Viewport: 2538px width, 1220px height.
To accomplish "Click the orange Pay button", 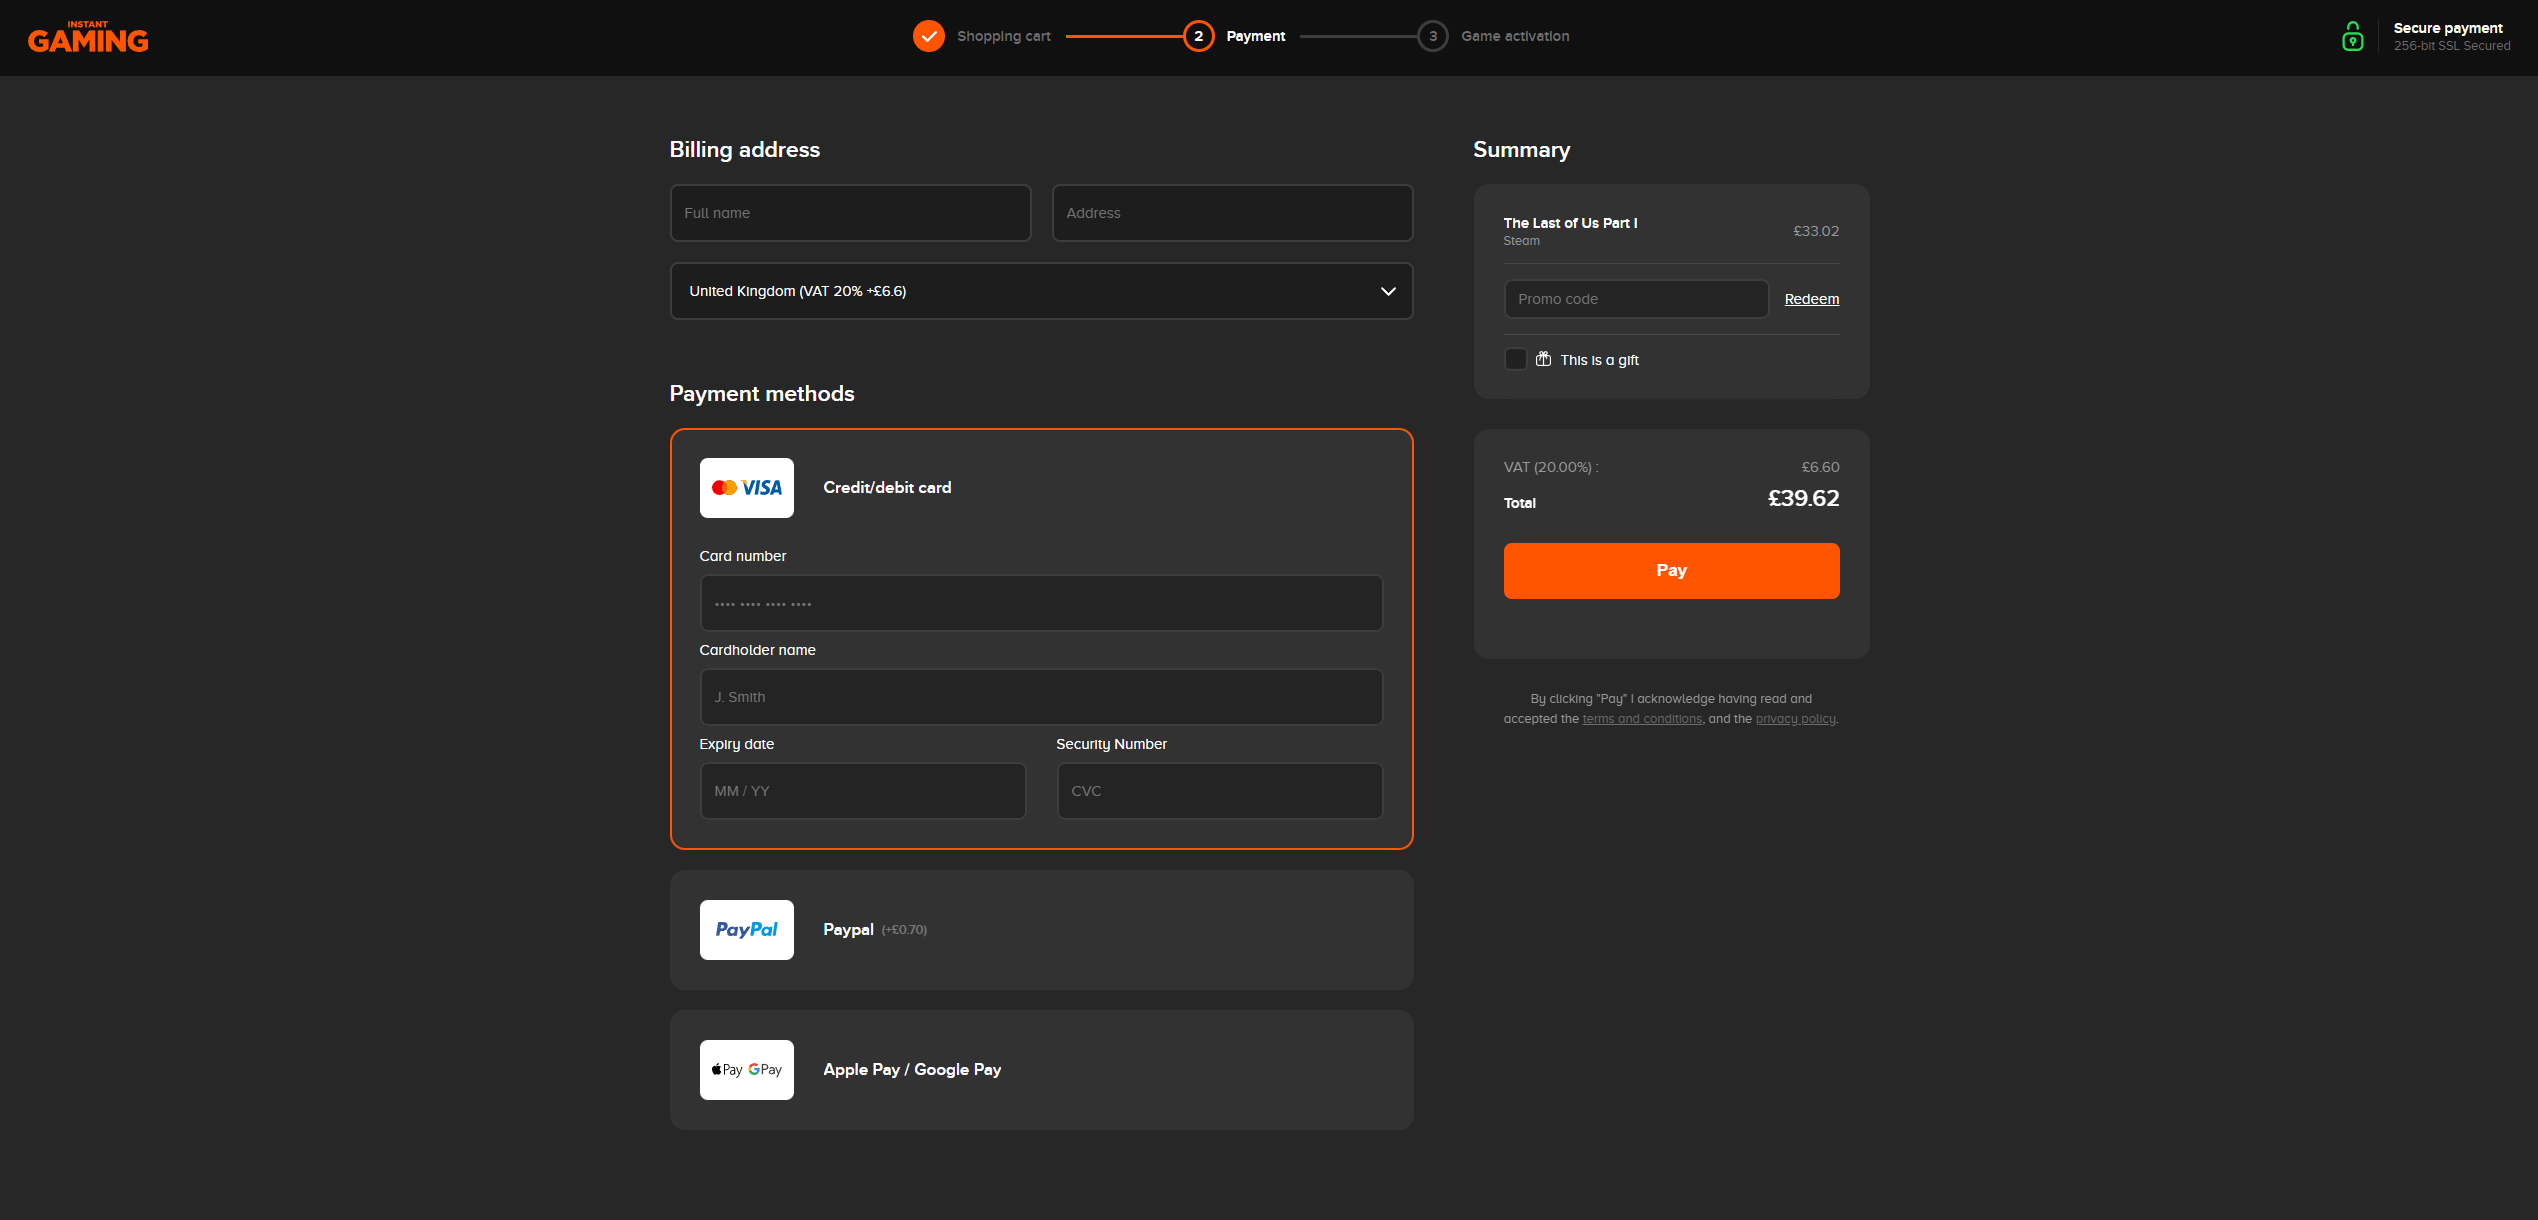I will click(x=1670, y=570).
